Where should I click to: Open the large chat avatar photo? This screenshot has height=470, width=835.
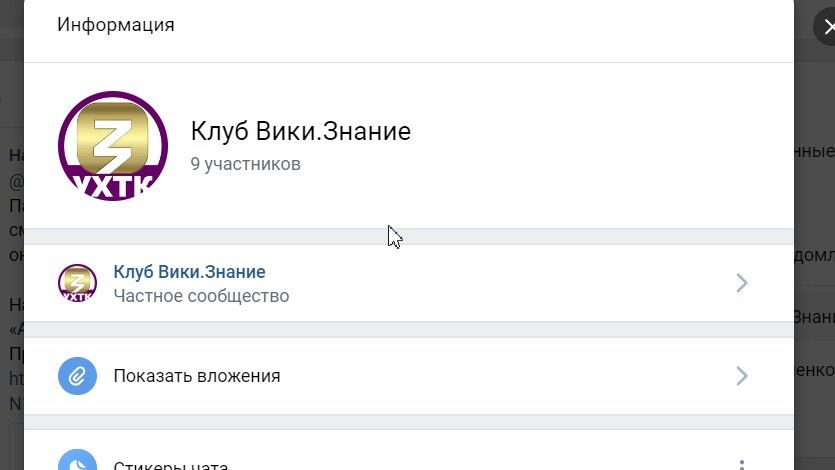(112, 145)
